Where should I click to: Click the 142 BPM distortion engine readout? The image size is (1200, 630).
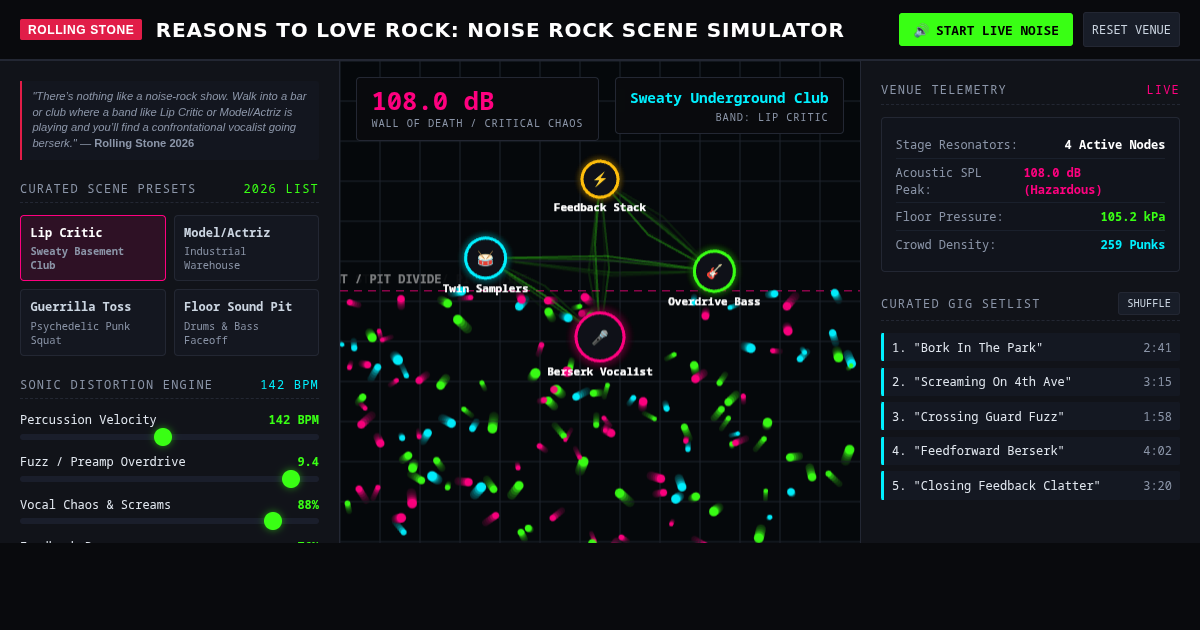click(290, 385)
